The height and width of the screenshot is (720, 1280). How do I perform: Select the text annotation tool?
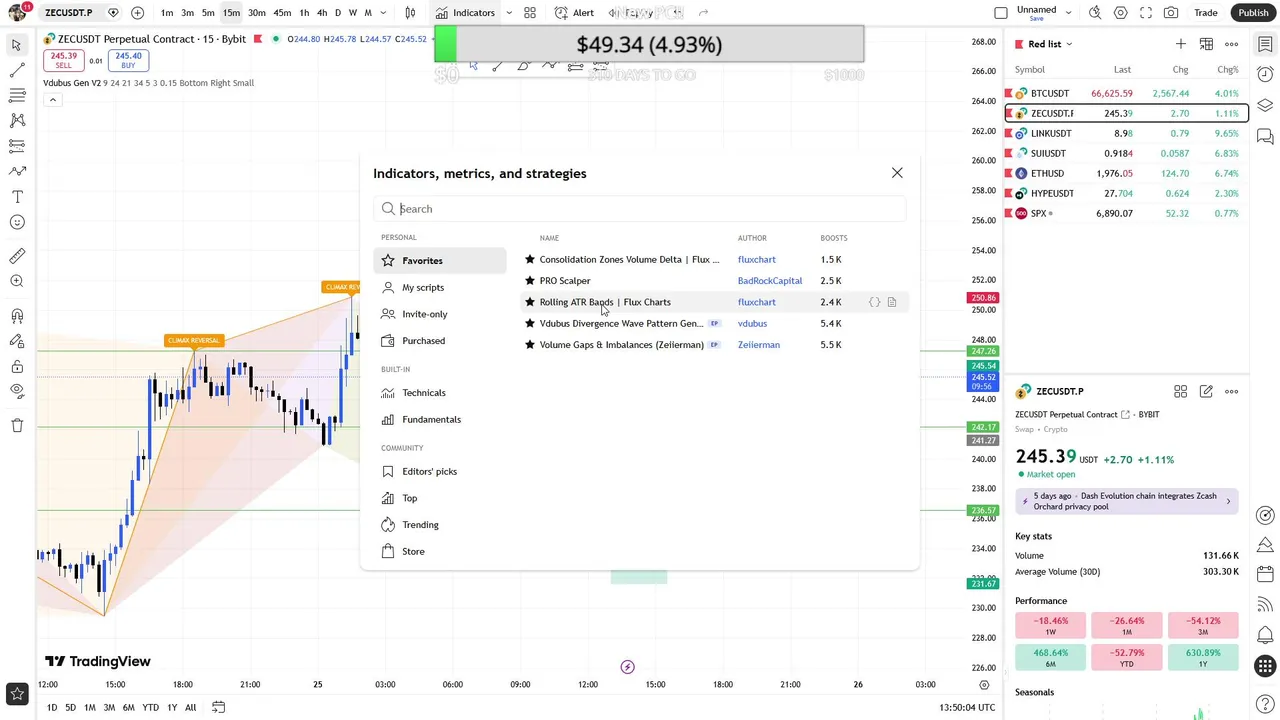pyautogui.click(x=17, y=197)
